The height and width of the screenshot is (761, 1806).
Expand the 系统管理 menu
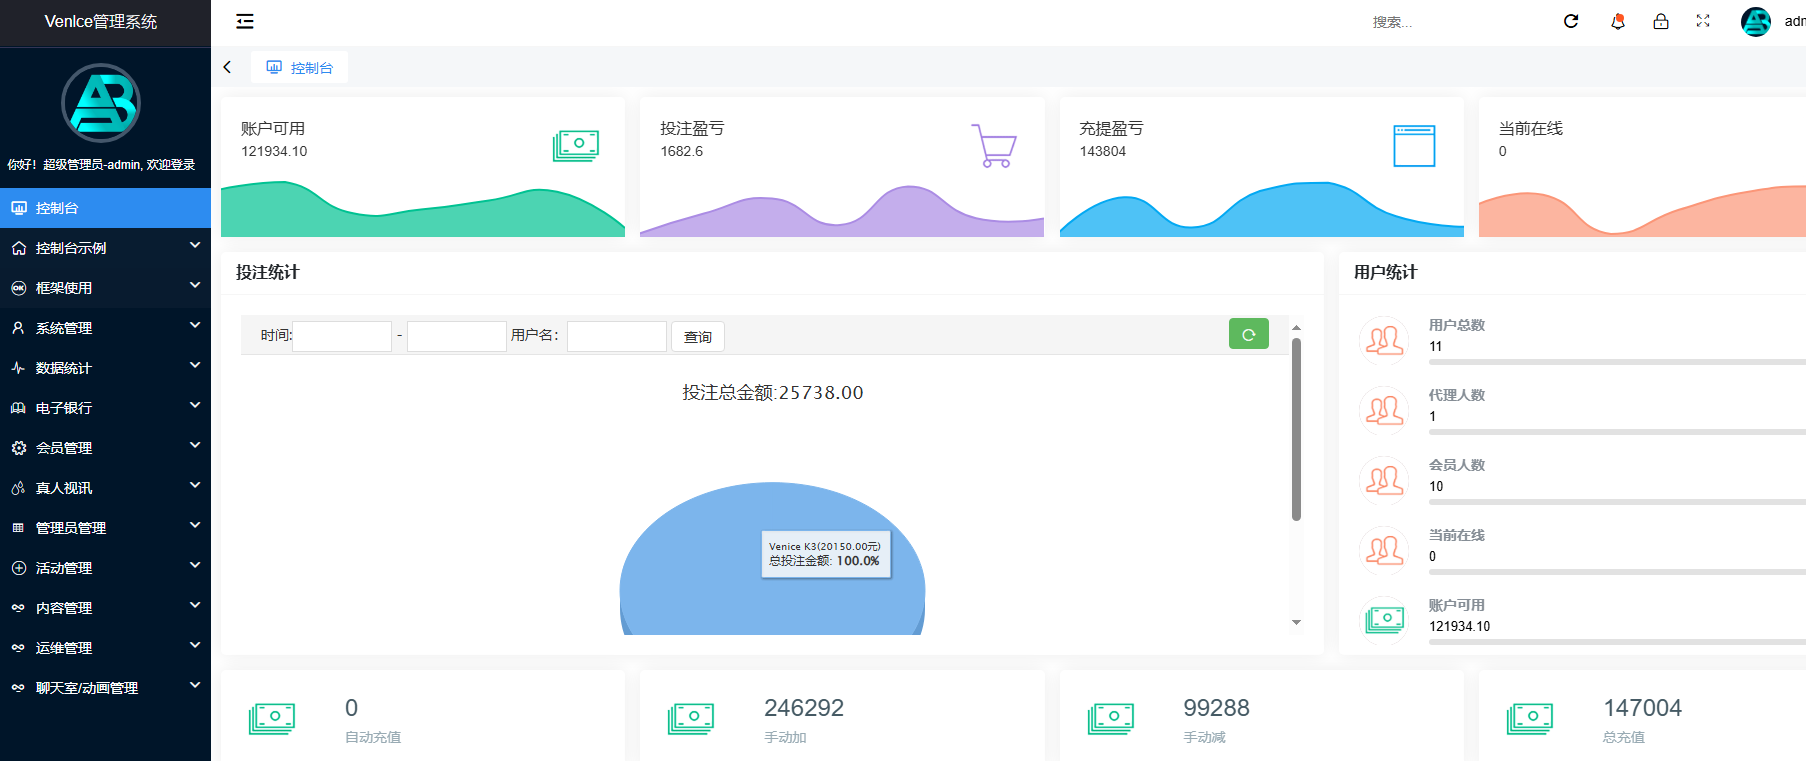[x=105, y=328]
